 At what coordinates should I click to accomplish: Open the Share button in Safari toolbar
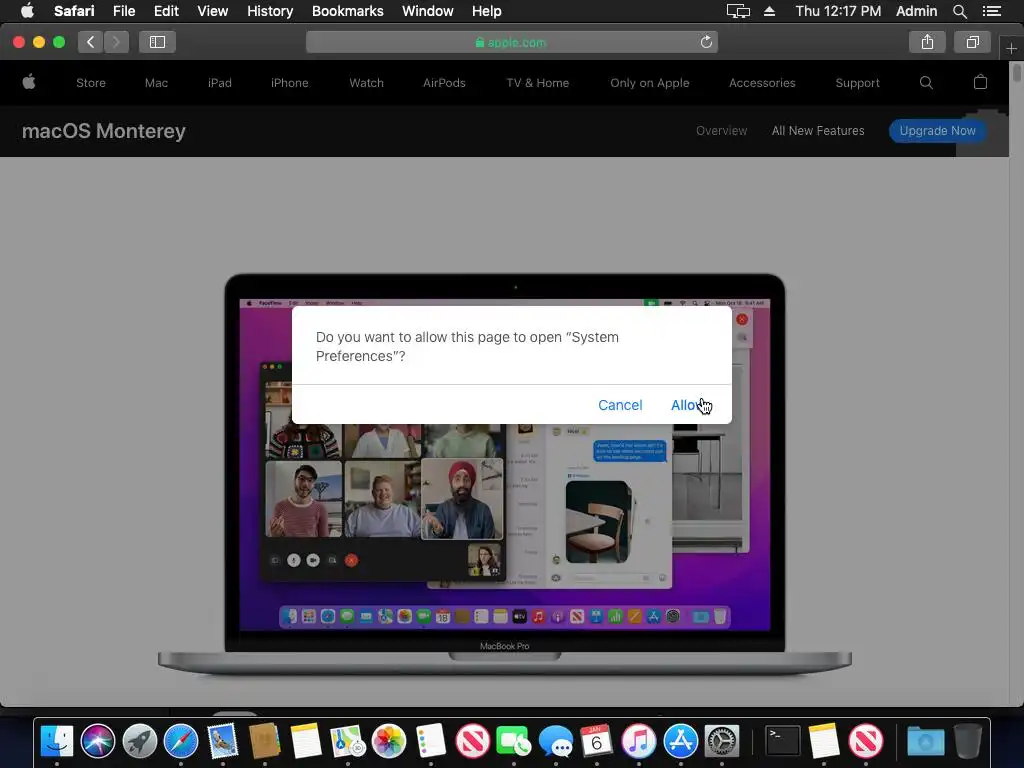[927, 42]
